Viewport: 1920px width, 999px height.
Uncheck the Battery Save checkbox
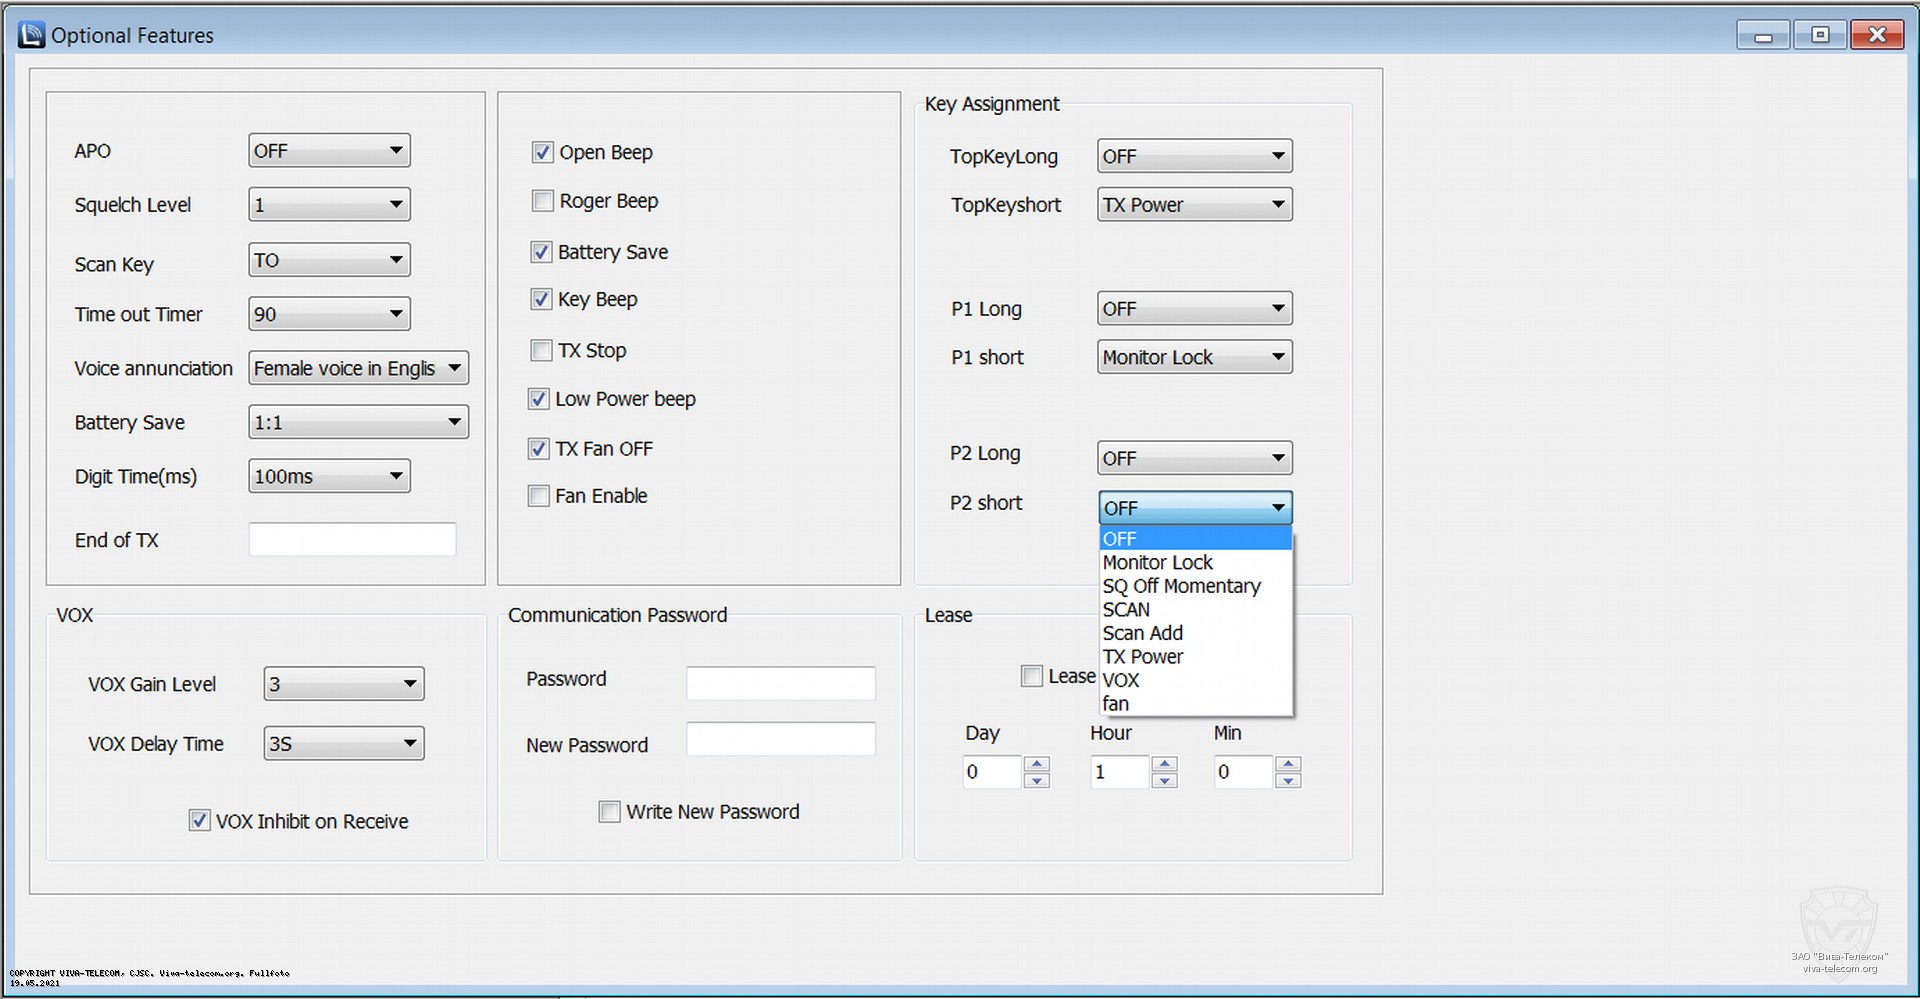point(541,252)
